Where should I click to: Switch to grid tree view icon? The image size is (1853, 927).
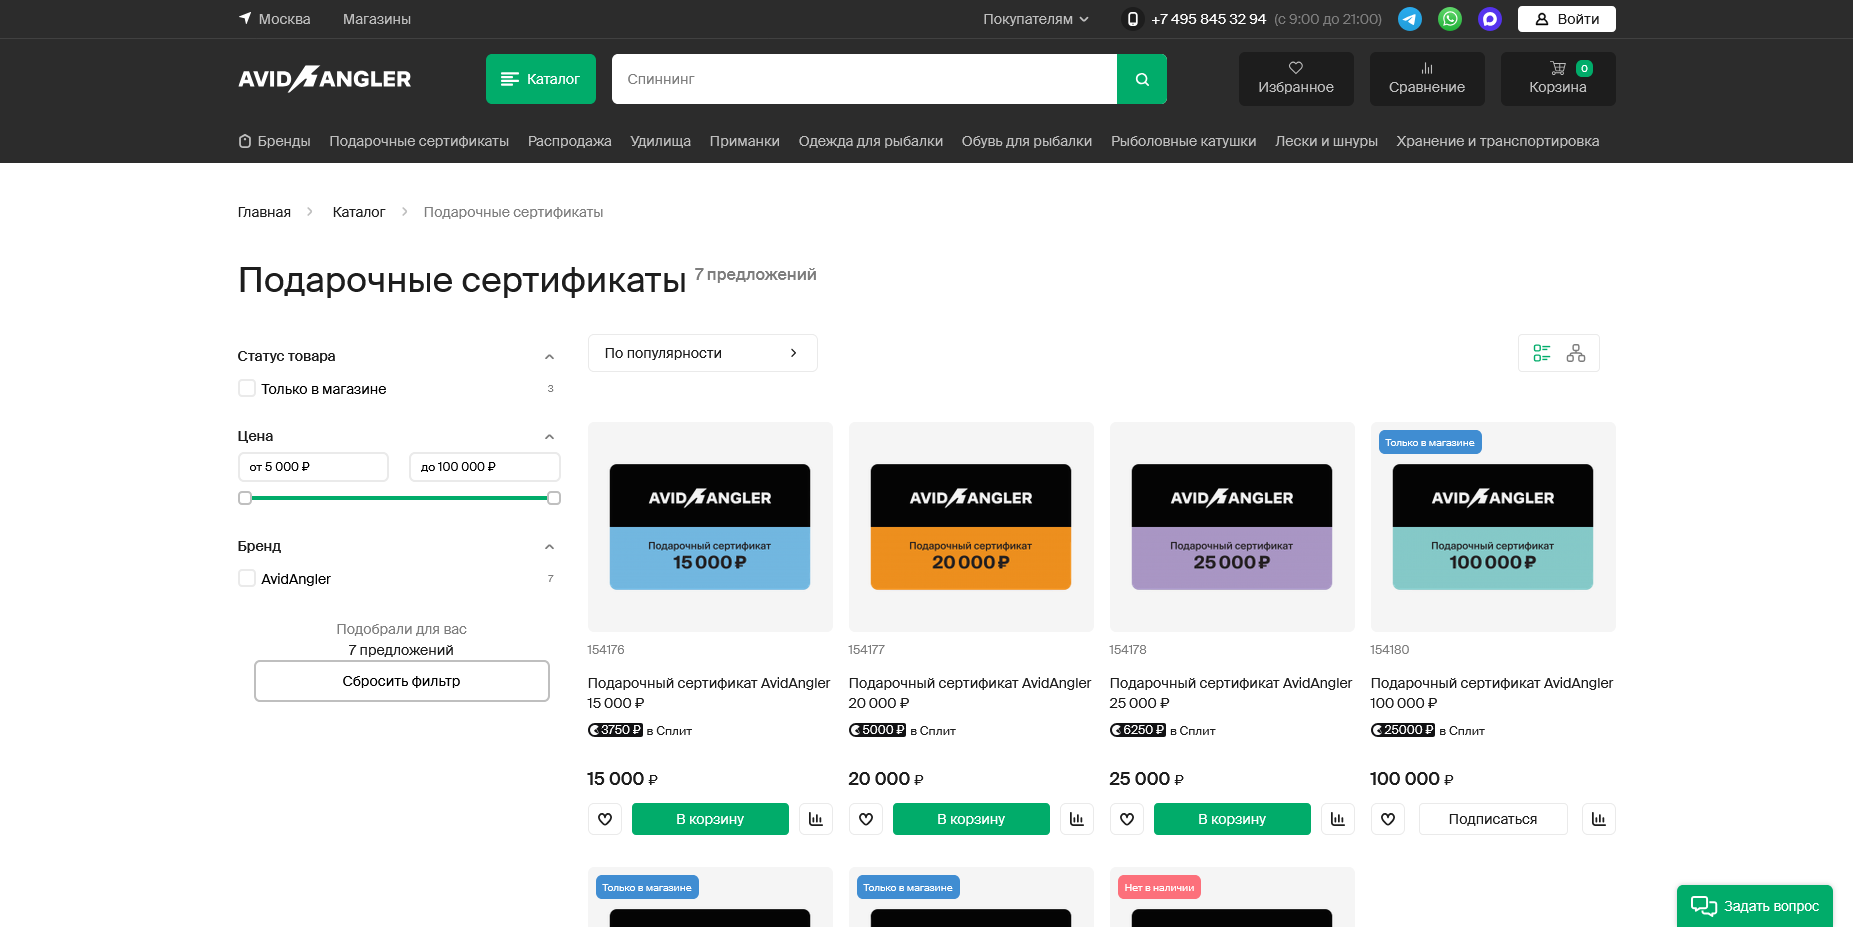click(1576, 353)
